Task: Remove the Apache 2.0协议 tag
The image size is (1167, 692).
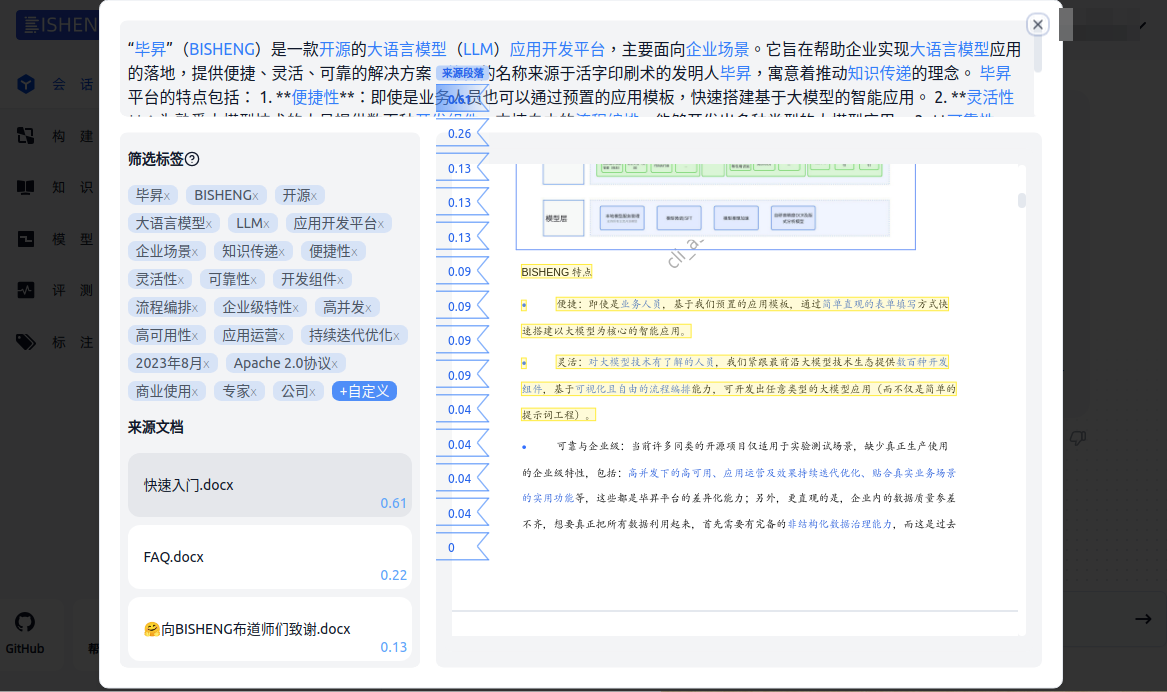Action: [x=335, y=365]
